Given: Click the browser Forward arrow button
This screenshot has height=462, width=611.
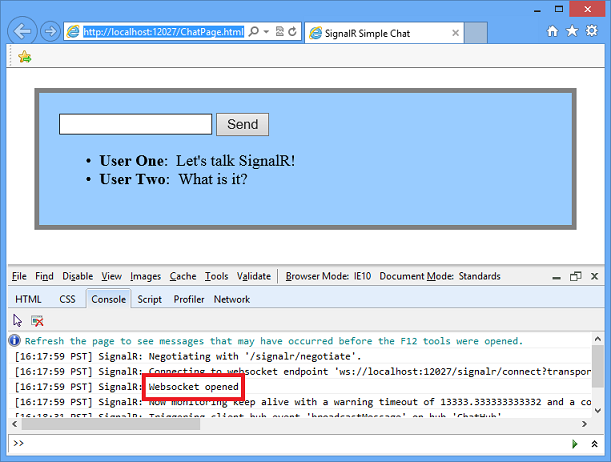Looking at the screenshot, I should point(50,32).
